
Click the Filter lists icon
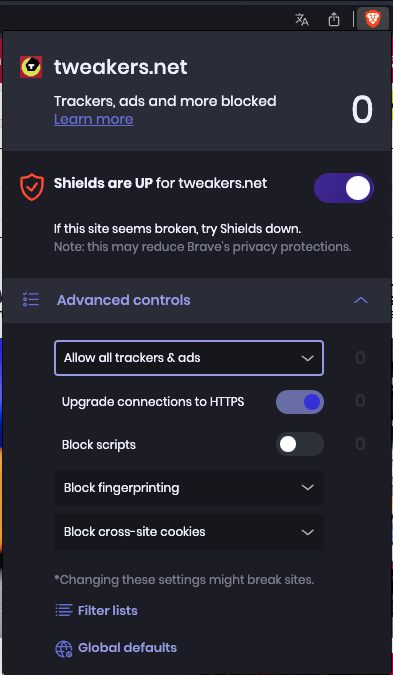pos(64,610)
